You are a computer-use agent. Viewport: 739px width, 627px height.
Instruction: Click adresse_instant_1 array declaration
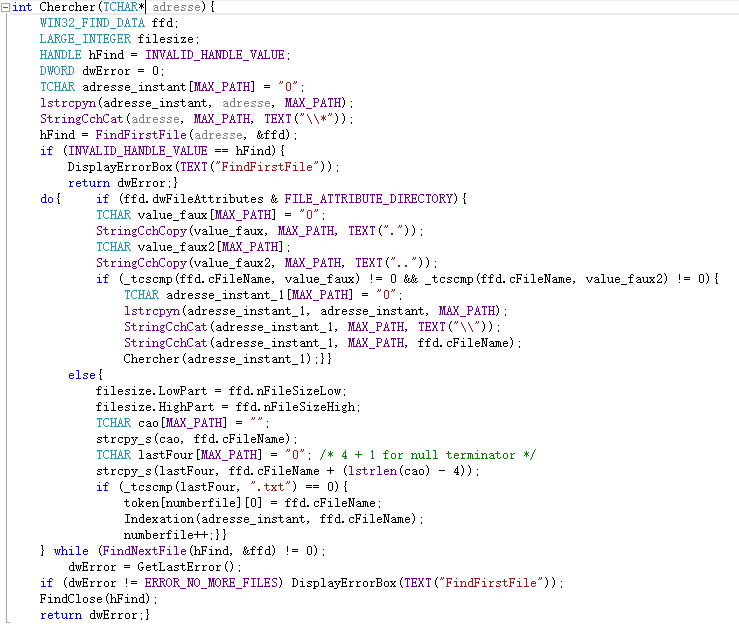point(263,296)
